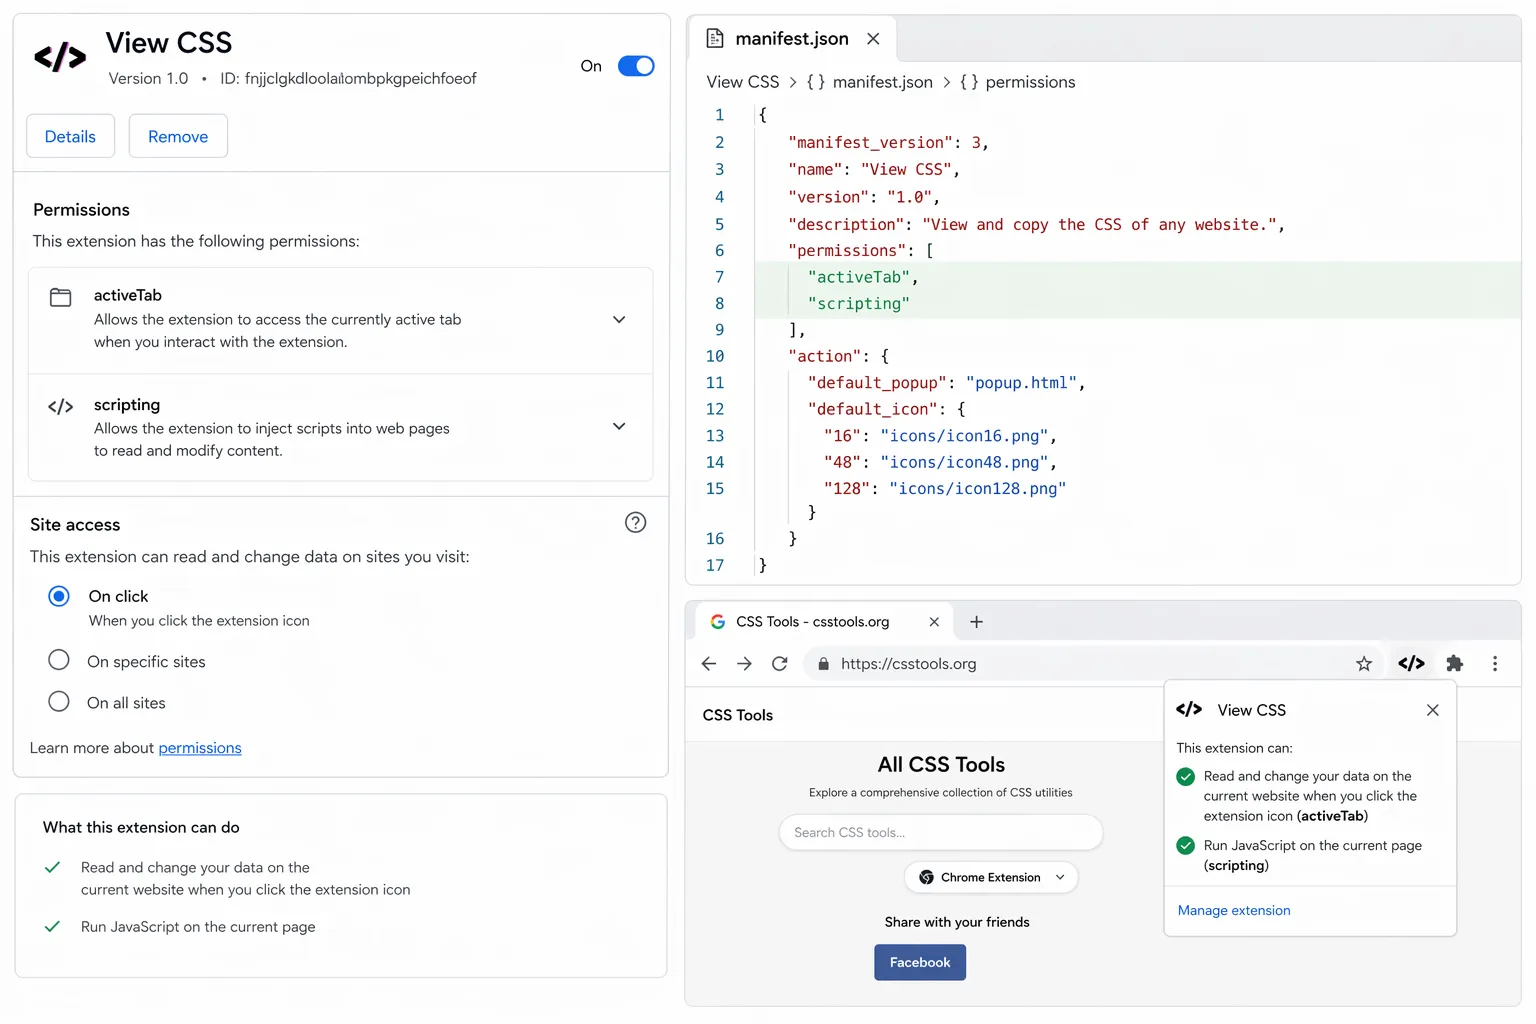This screenshot has width=1536, height=1024.
Task: Click the "scripting" string on line 8
Action: click(859, 304)
